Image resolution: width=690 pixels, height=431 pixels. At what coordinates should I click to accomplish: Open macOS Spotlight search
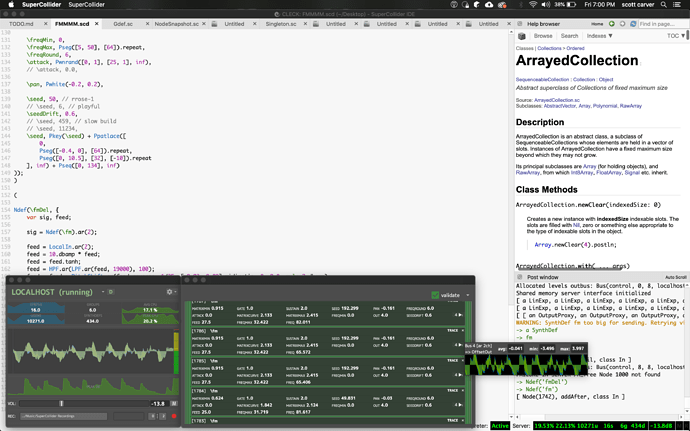(x=663, y=6)
